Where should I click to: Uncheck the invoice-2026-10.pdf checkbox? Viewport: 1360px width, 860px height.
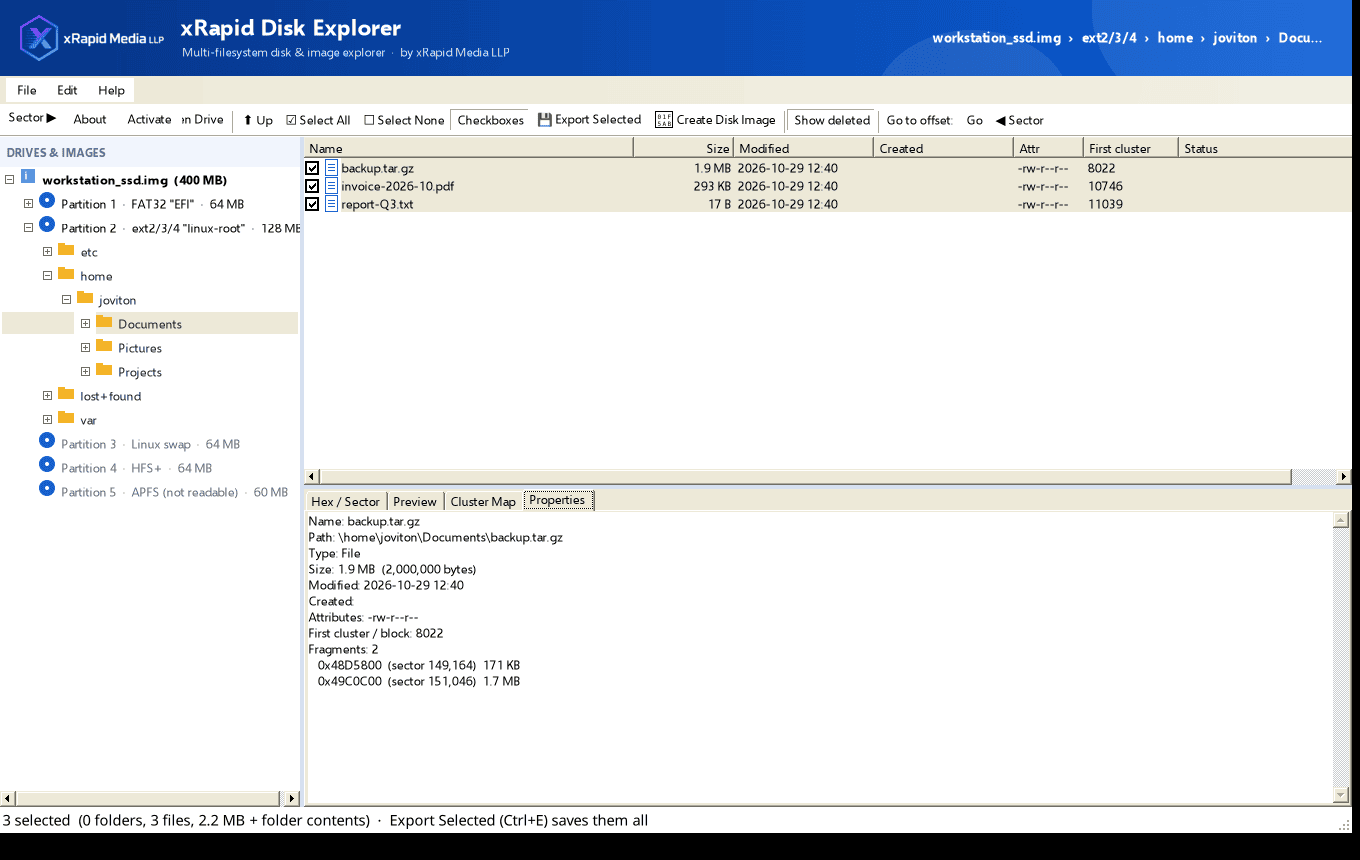pos(312,186)
